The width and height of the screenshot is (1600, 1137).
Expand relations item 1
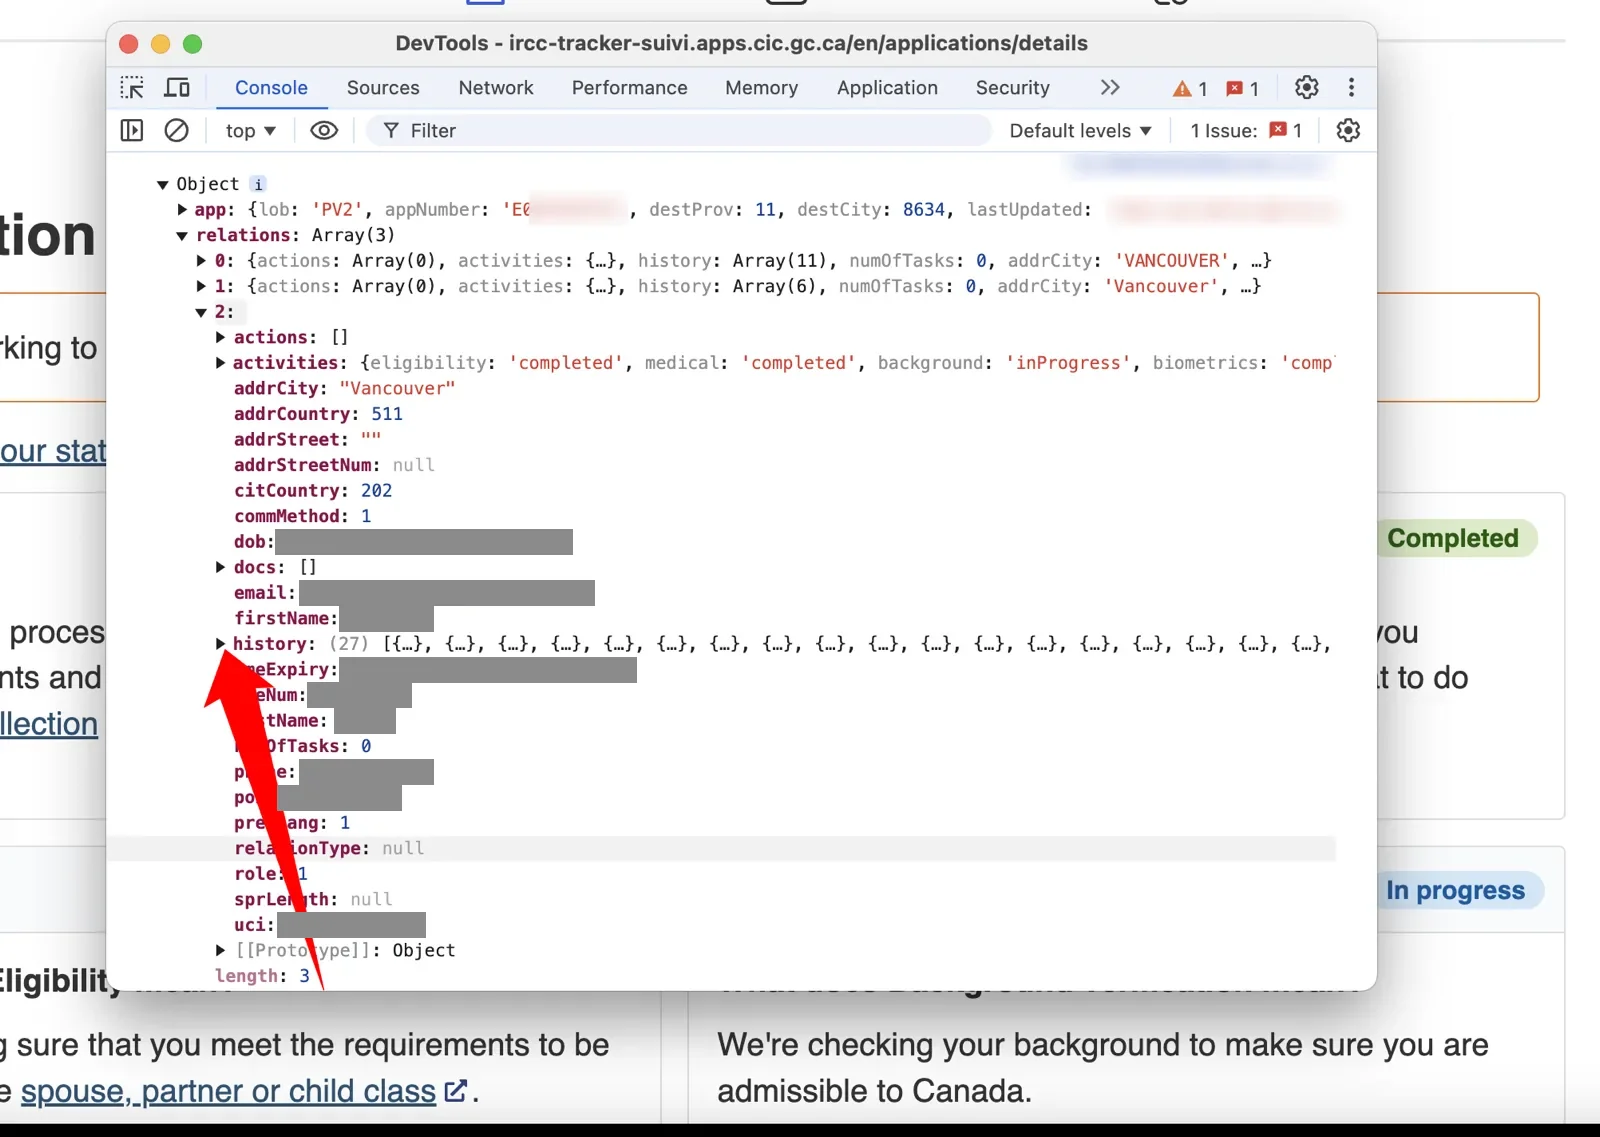[201, 287]
